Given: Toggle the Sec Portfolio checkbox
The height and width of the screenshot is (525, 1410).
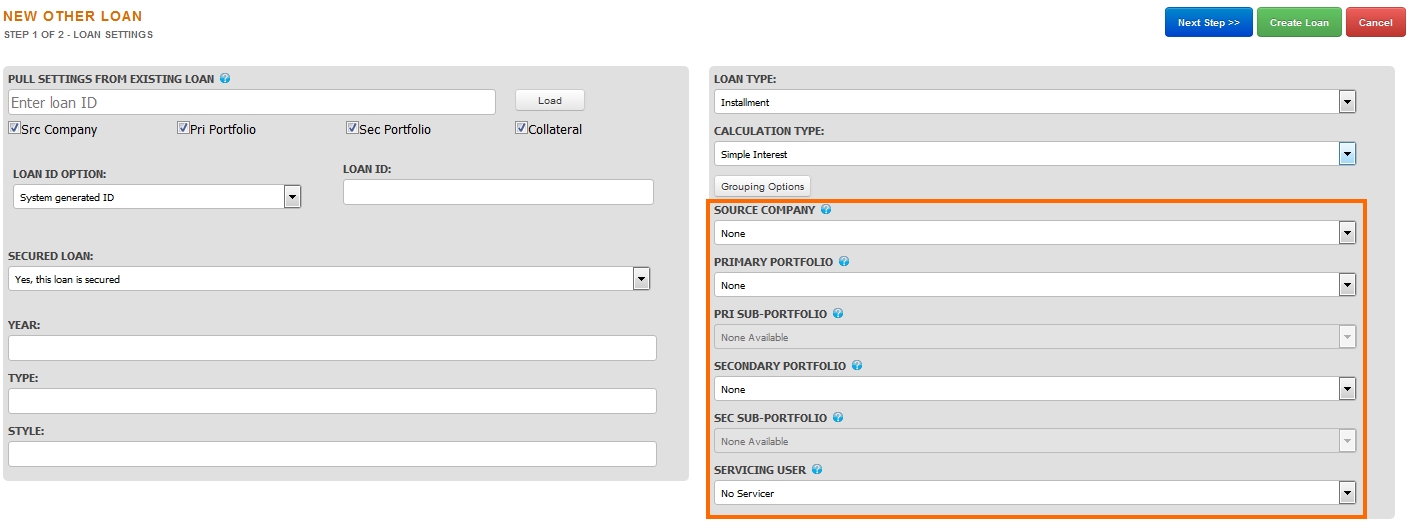Looking at the screenshot, I should (352, 128).
